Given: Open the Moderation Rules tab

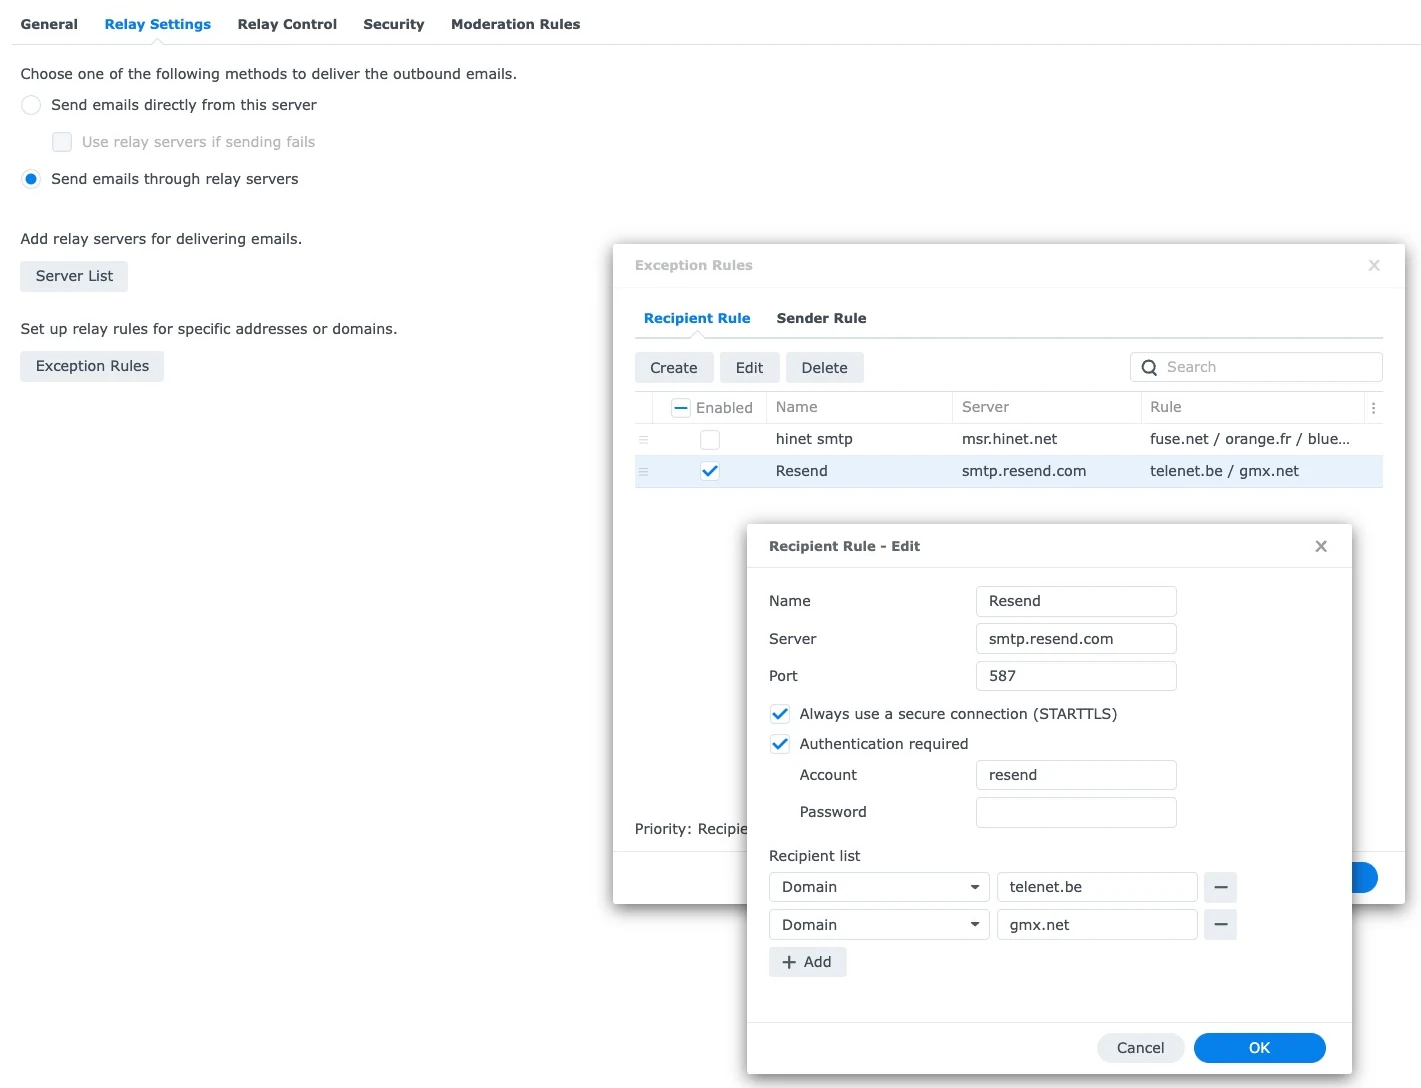Looking at the screenshot, I should pyautogui.click(x=515, y=24).
